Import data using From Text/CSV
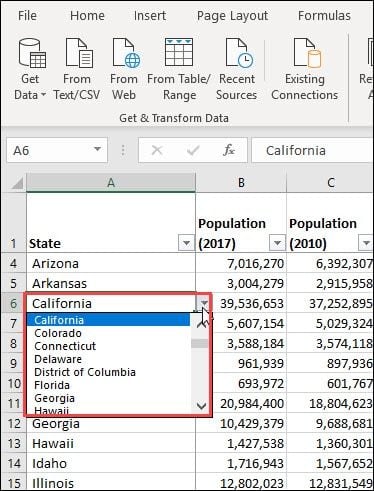The width and height of the screenshot is (374, 491). [79, 53]
